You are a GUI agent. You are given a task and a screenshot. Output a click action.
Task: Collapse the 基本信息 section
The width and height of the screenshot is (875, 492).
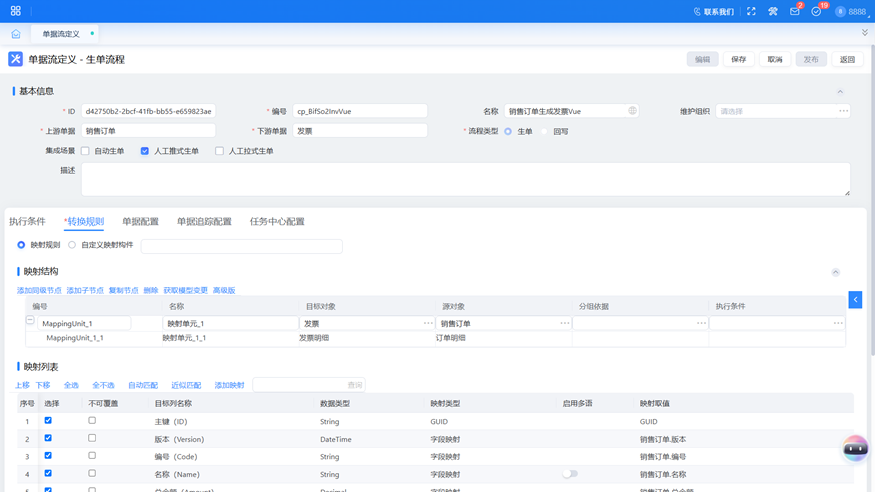coord(840,92)
